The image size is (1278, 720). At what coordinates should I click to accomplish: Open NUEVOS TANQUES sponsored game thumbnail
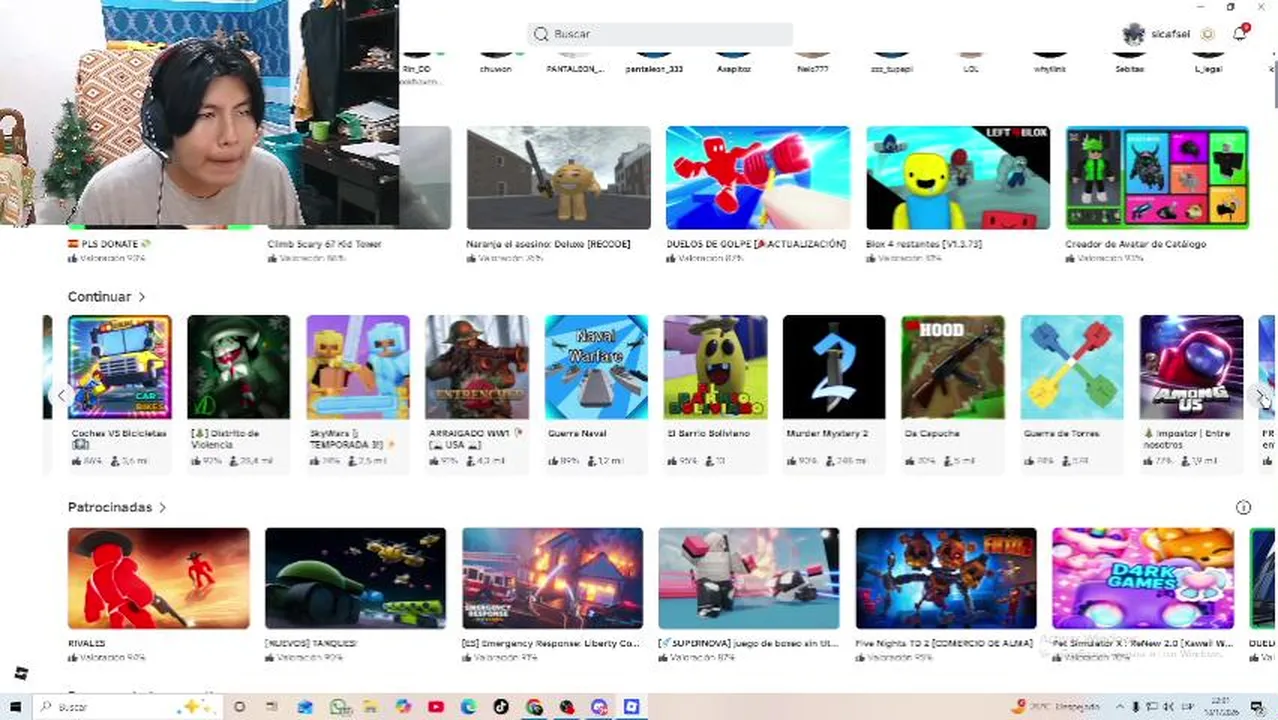tap(355, 579)
